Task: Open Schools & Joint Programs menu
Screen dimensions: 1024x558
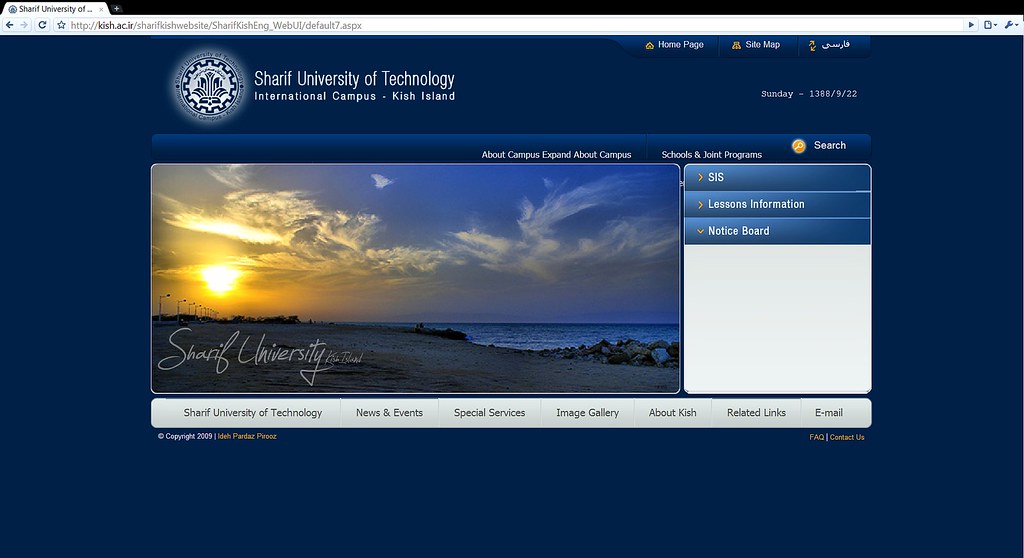Action: tap(711, 155)
